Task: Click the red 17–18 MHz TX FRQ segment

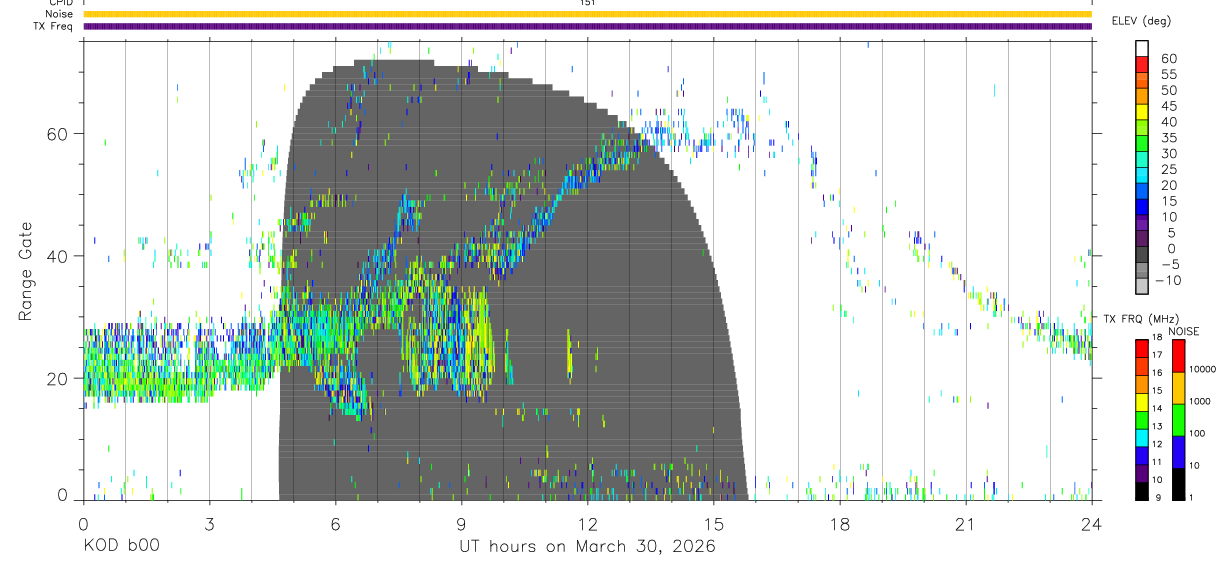Action: pyautogui.click(x=1142, y=348)
